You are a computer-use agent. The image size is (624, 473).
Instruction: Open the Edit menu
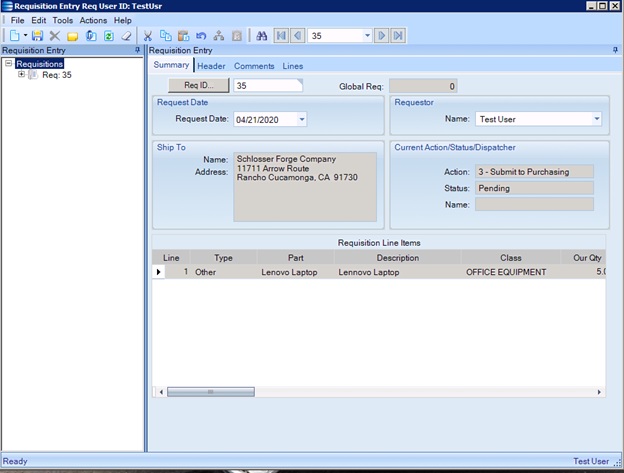coord(39,20)
